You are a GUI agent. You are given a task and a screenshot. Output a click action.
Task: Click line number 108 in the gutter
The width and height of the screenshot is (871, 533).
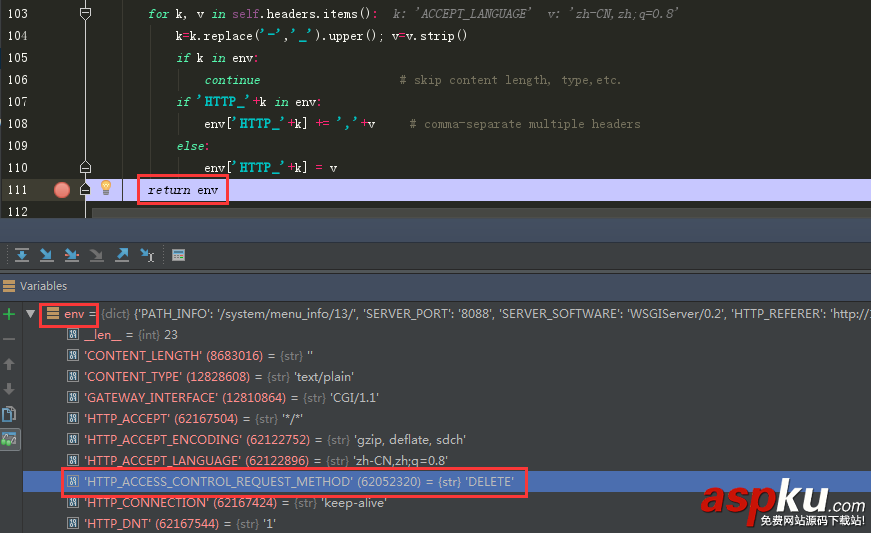point(18,123)
